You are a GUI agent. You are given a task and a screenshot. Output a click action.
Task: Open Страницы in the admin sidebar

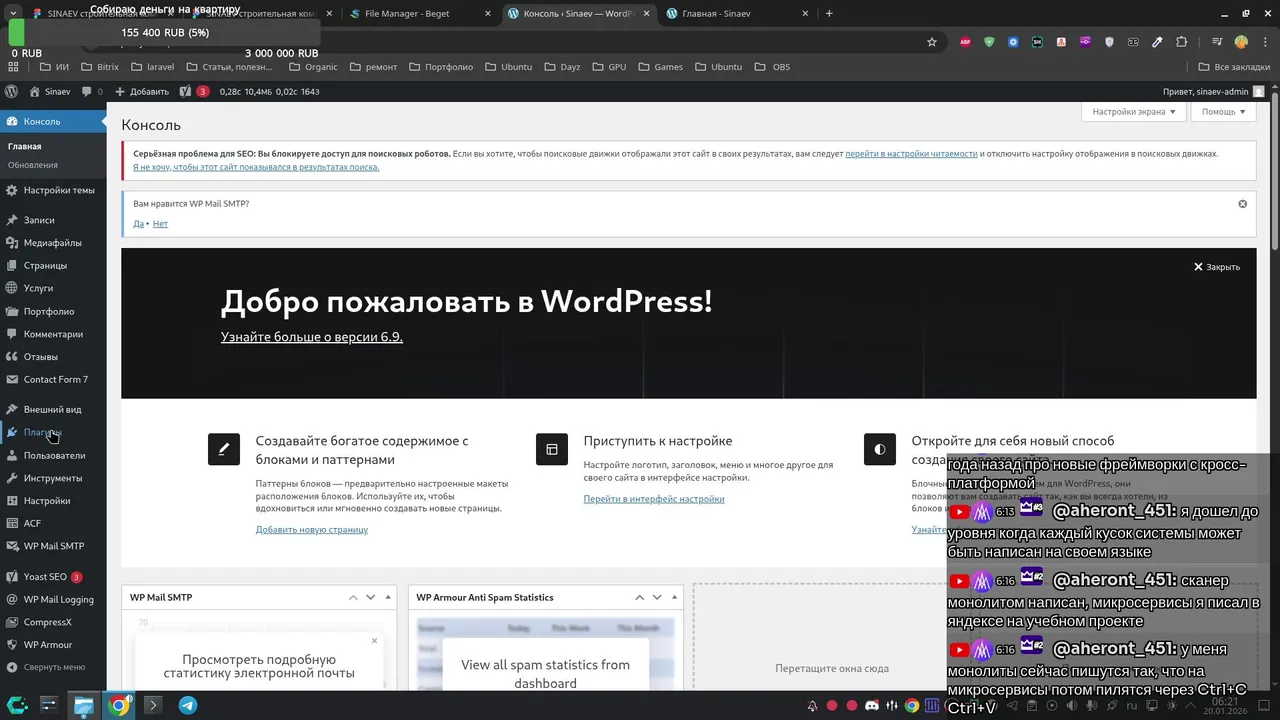[x=53, y=266]
